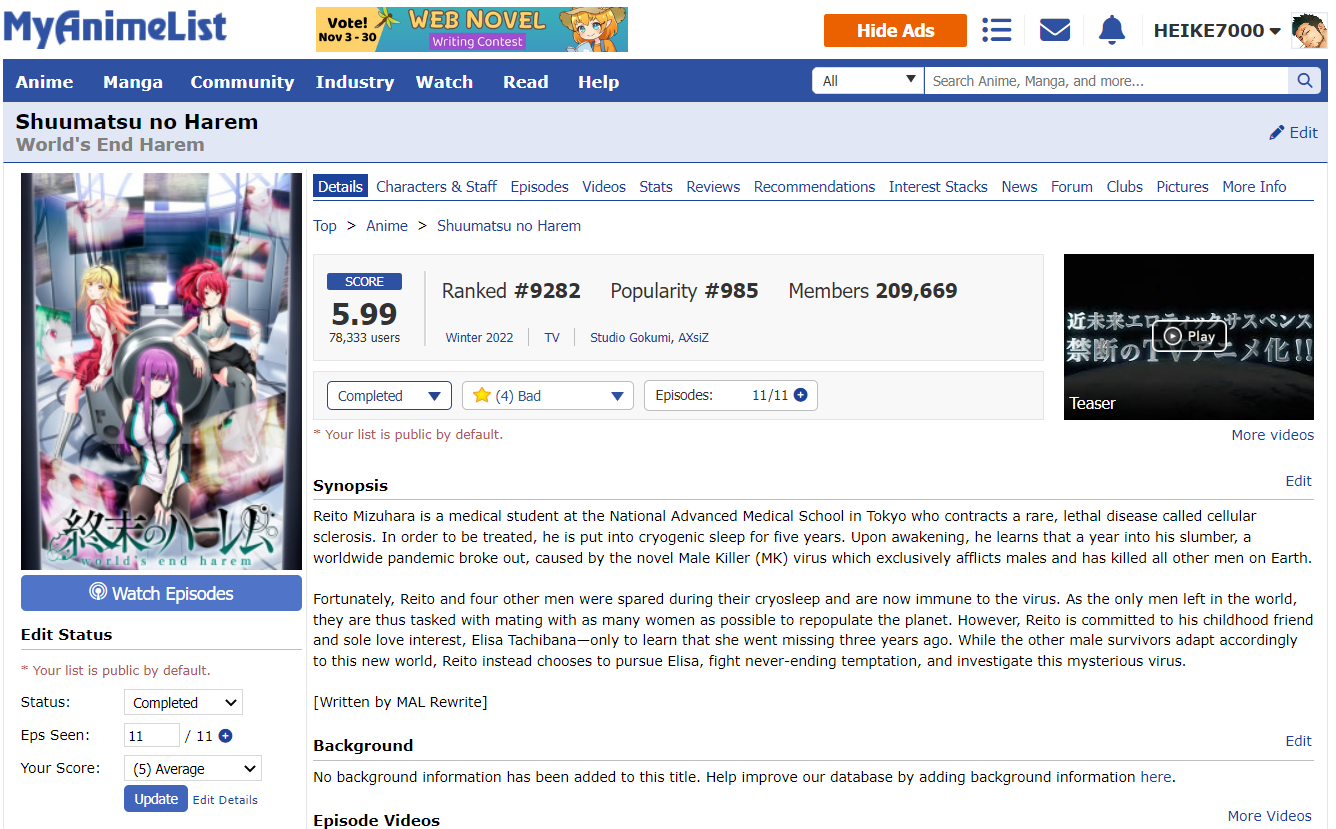This screenshot has height=829, width=1336.
Task: Click Edit link beside Synopsis
Action: [x=1298, y=481]
